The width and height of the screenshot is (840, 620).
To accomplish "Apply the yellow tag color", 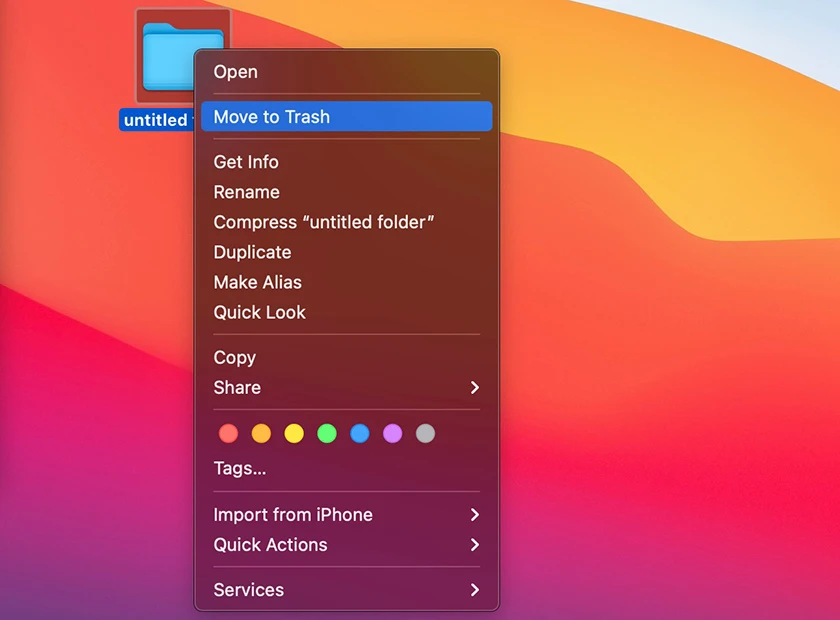I will point(294,433).
